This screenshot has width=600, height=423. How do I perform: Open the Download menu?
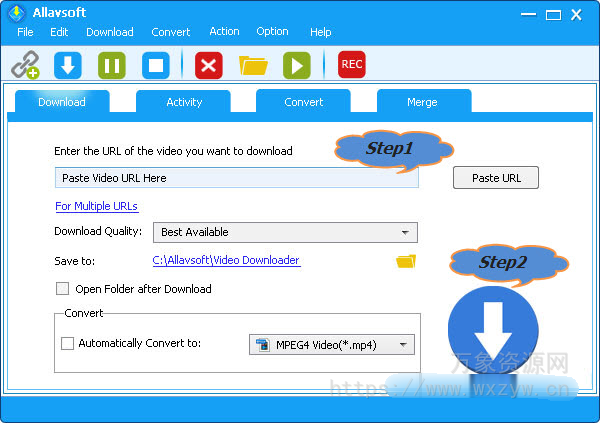110,32
